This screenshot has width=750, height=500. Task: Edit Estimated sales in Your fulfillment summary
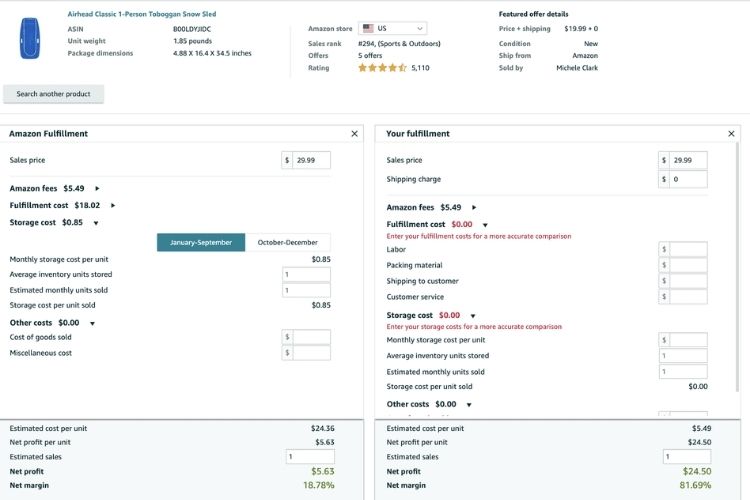(687, 457)
